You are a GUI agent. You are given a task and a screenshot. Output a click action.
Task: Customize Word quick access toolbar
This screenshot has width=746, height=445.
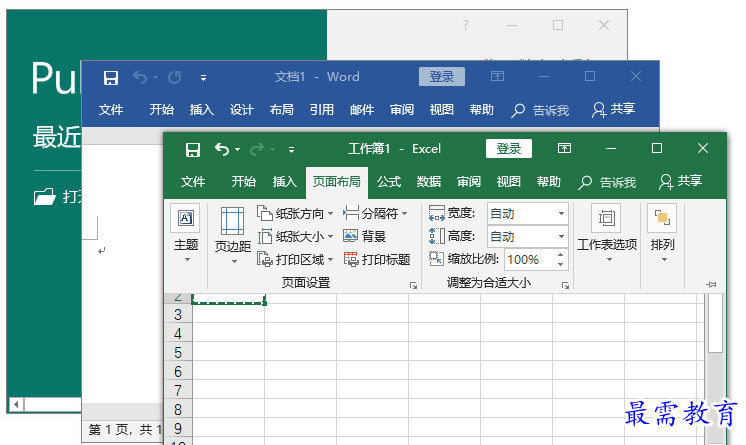203,78
